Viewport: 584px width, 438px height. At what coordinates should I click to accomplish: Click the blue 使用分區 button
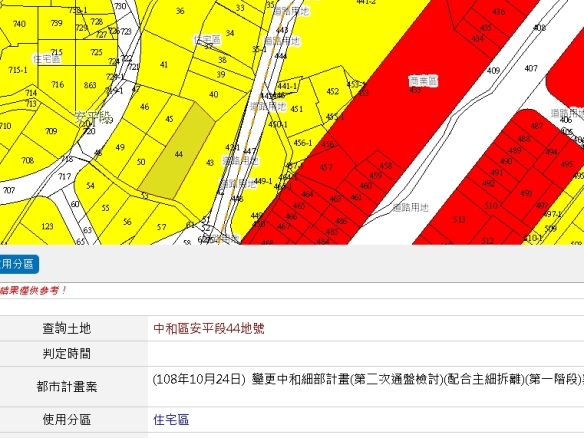18,264
